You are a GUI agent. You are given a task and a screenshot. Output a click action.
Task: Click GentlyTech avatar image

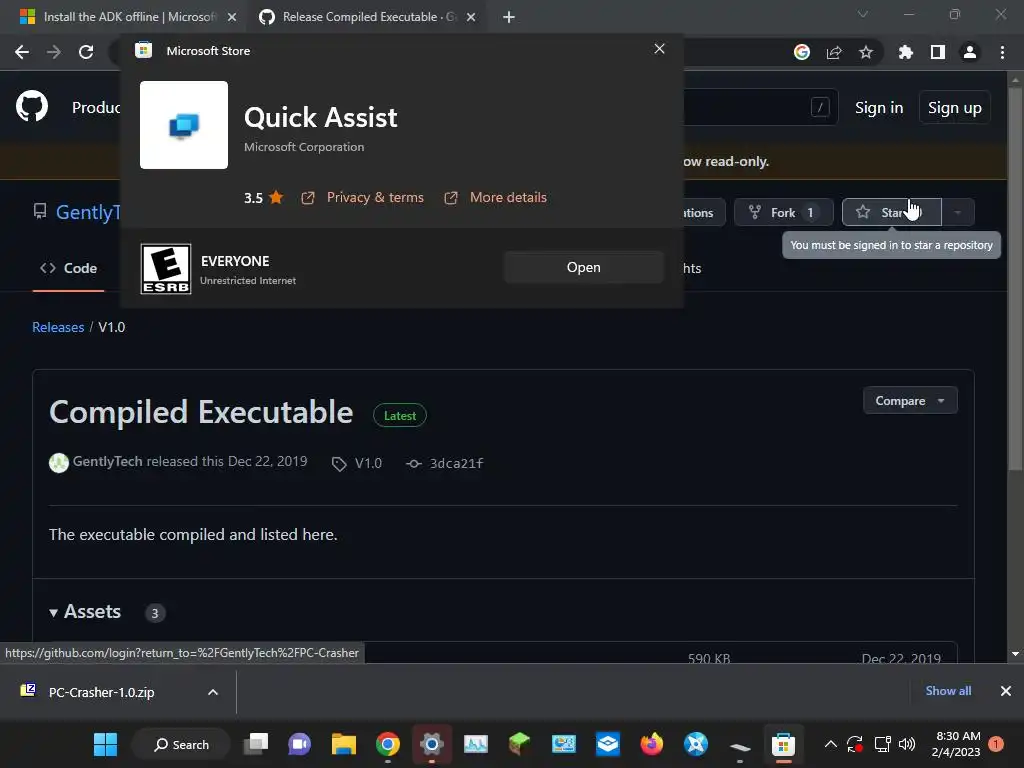point(59,462)
